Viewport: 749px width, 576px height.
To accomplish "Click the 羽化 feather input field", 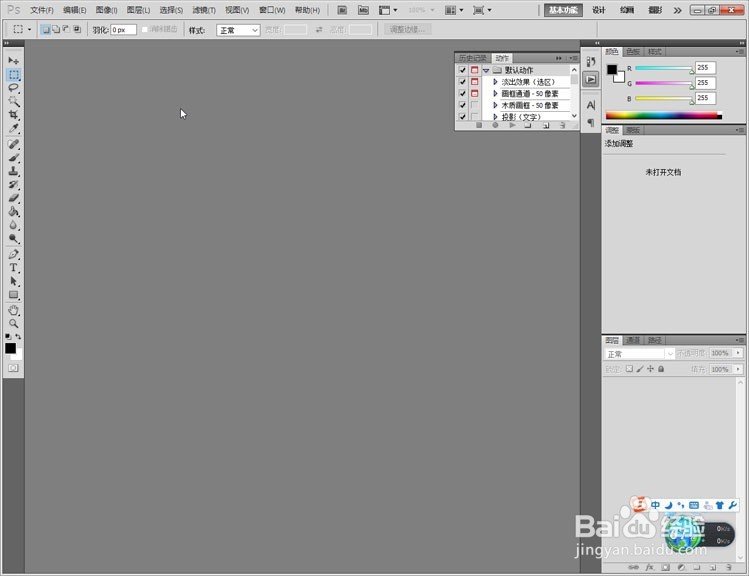I will point(123,30).
